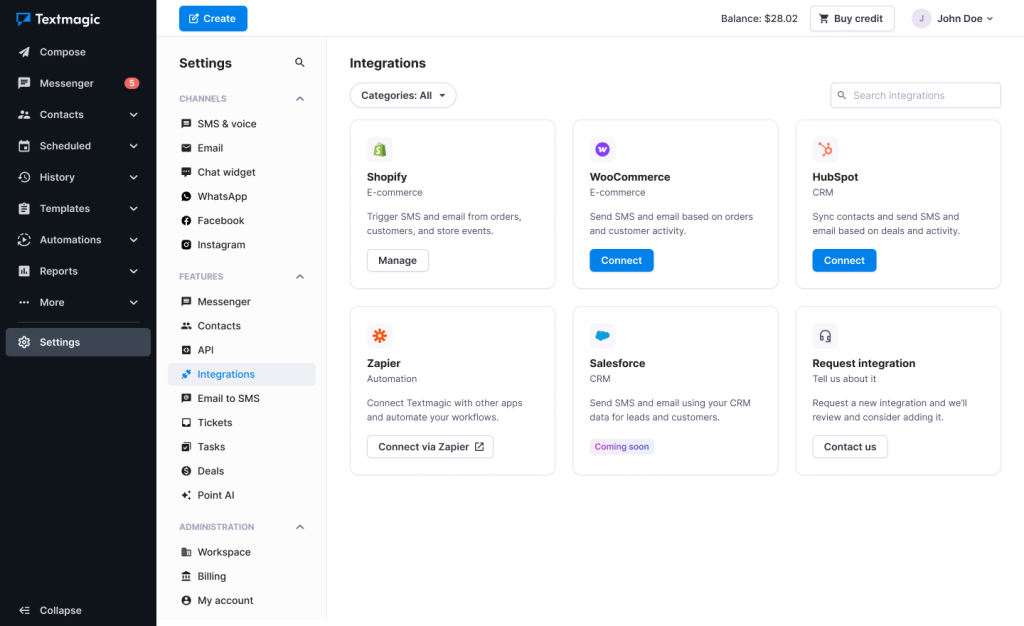Click the Integrations plug icon
This screenshot has height=626, width=1024.
click(186, 374)
